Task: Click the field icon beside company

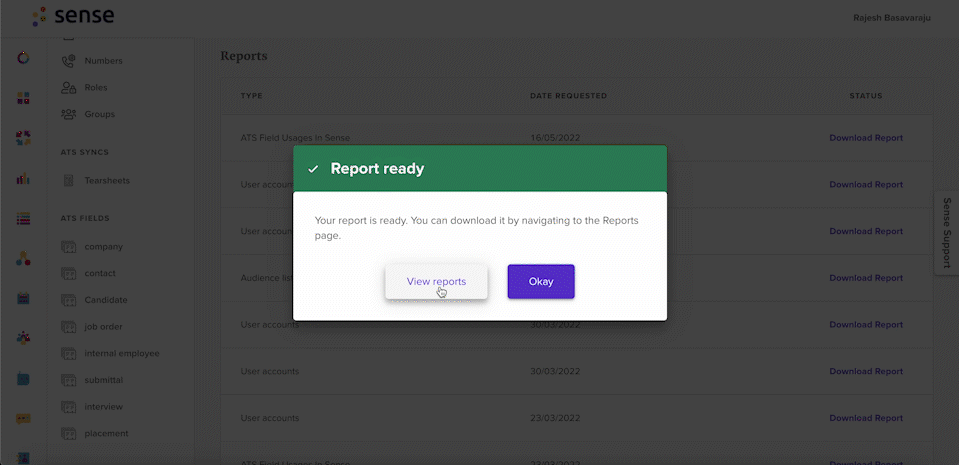Action: point(68,247)
